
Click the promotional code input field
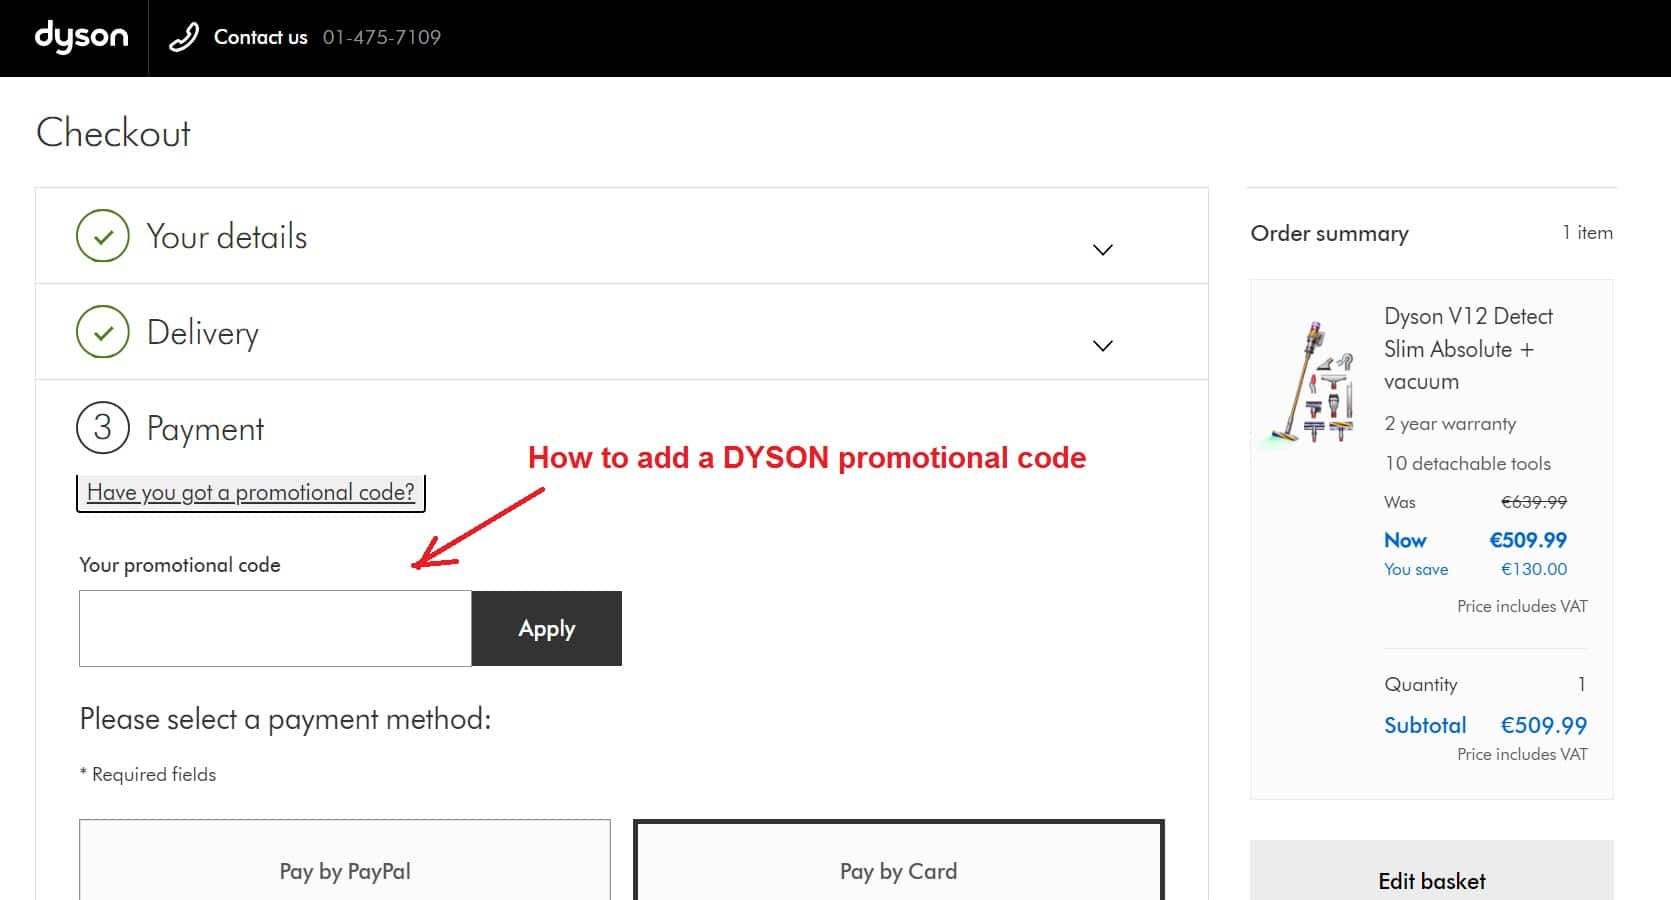(274, 628)
